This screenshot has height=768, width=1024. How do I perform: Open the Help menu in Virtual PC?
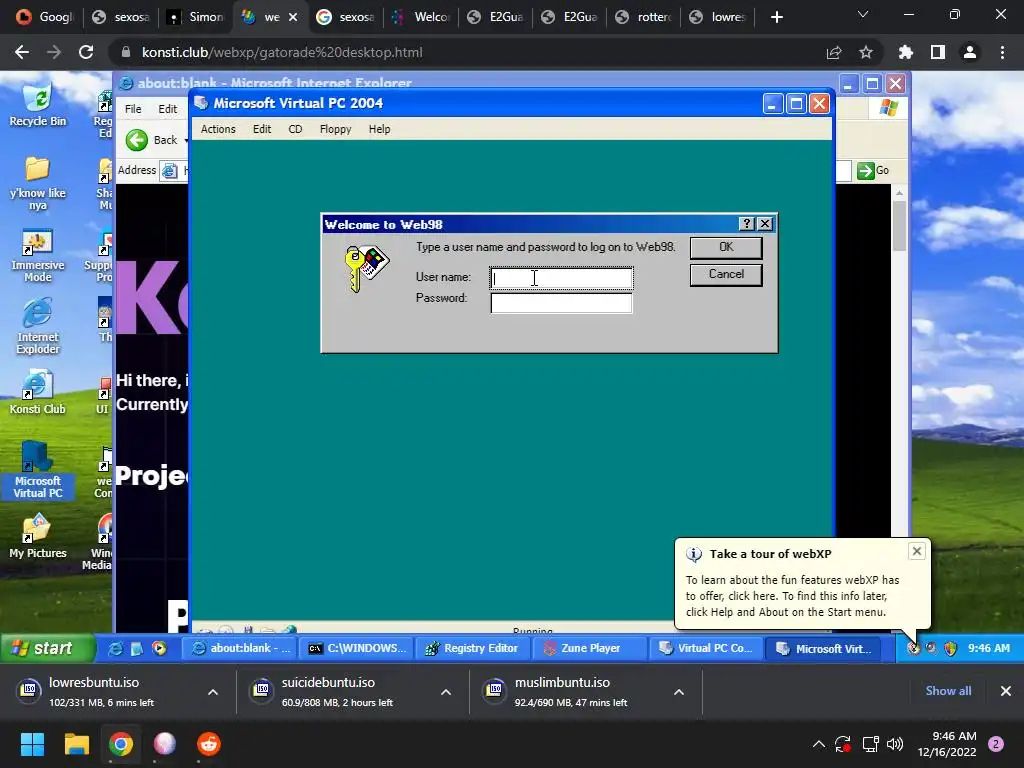click(x=379, y=129)
